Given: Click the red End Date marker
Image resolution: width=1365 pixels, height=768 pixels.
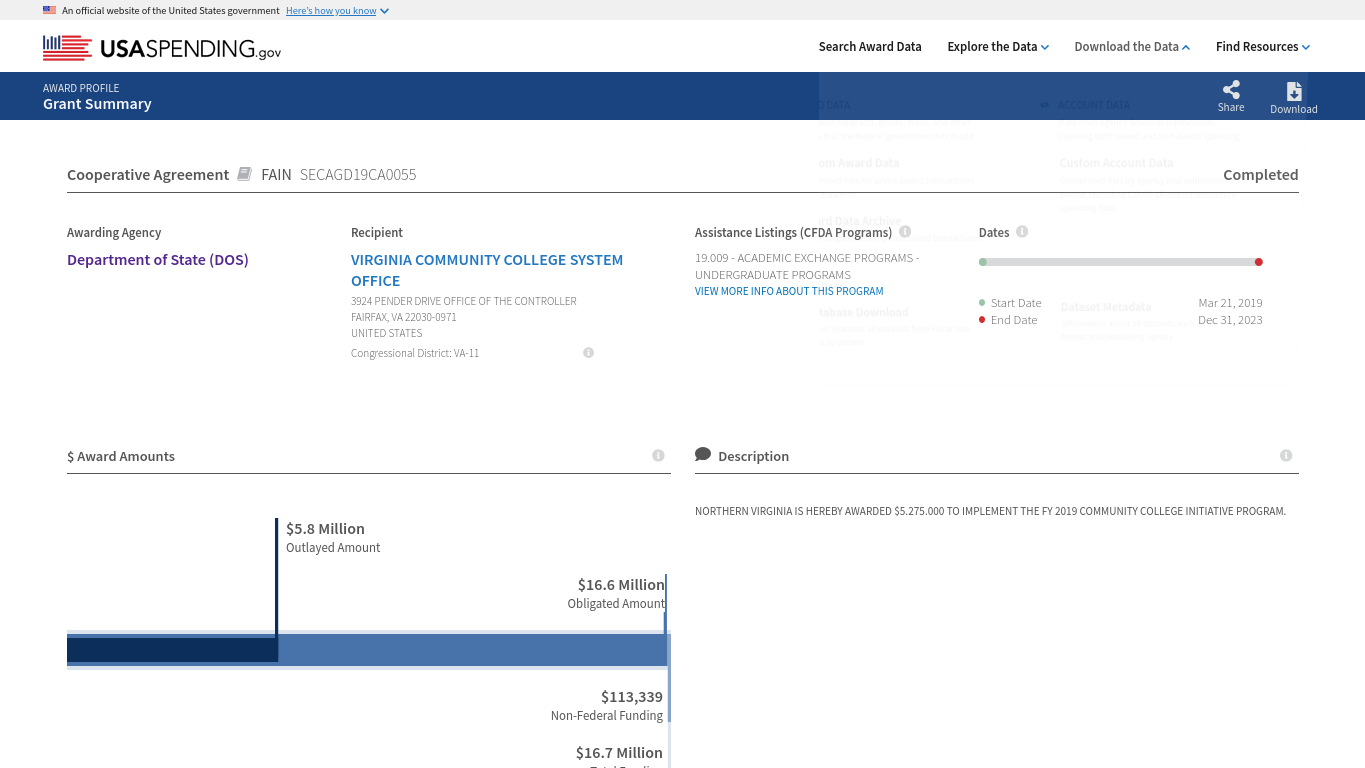Looking at the screenshot, I should pyautogui.click(x=1258, y=262).
